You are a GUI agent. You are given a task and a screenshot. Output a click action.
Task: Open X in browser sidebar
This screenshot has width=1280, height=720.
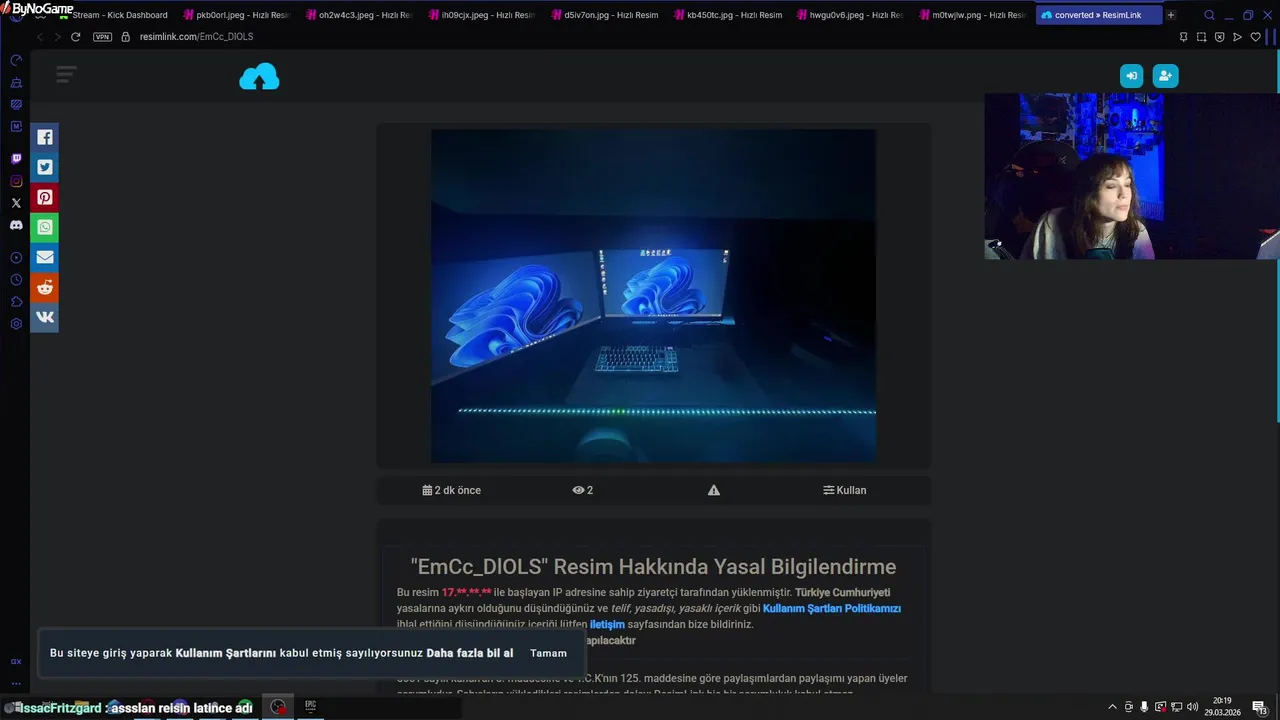point(16,203)
